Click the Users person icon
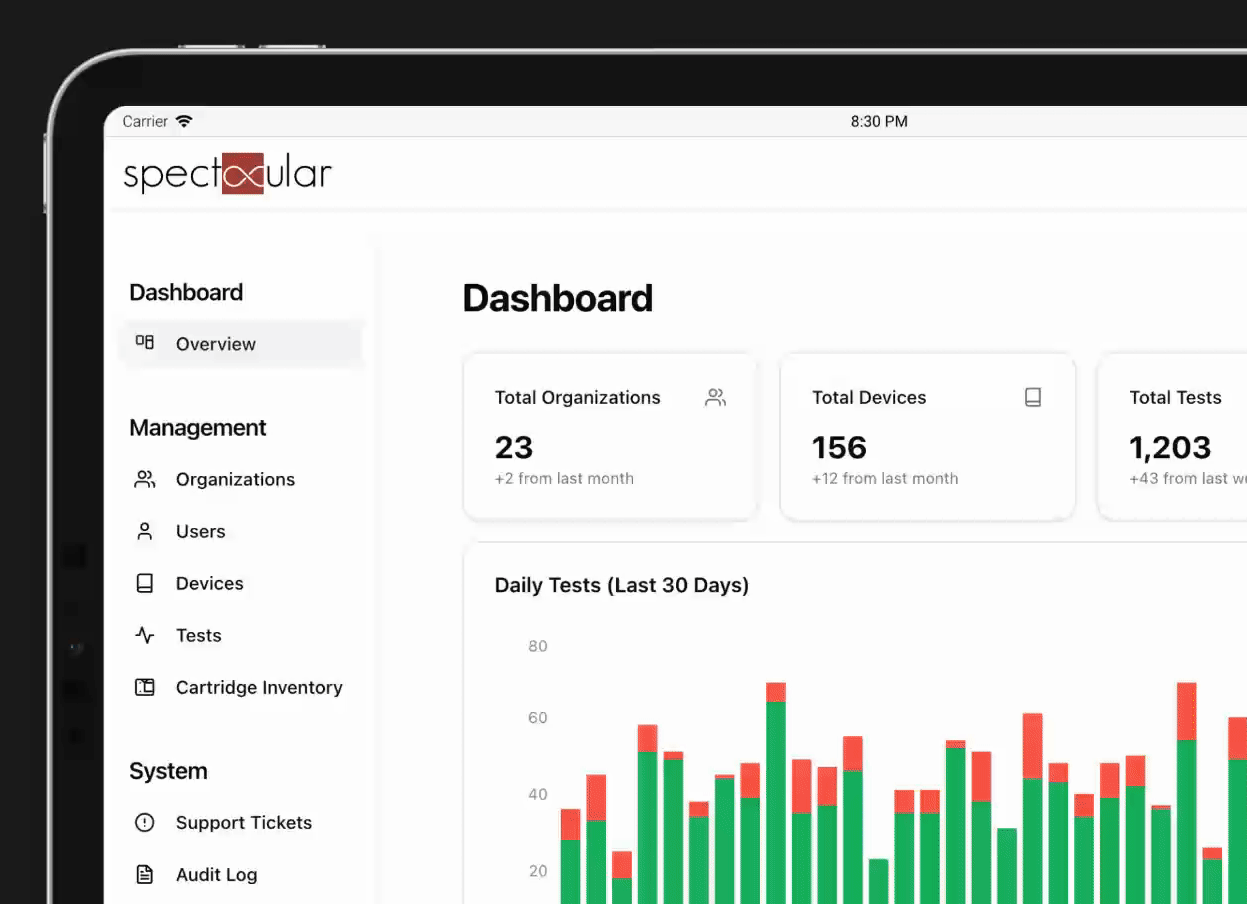The width and height of the screenshot is (1247, 904). pos(146,531)
